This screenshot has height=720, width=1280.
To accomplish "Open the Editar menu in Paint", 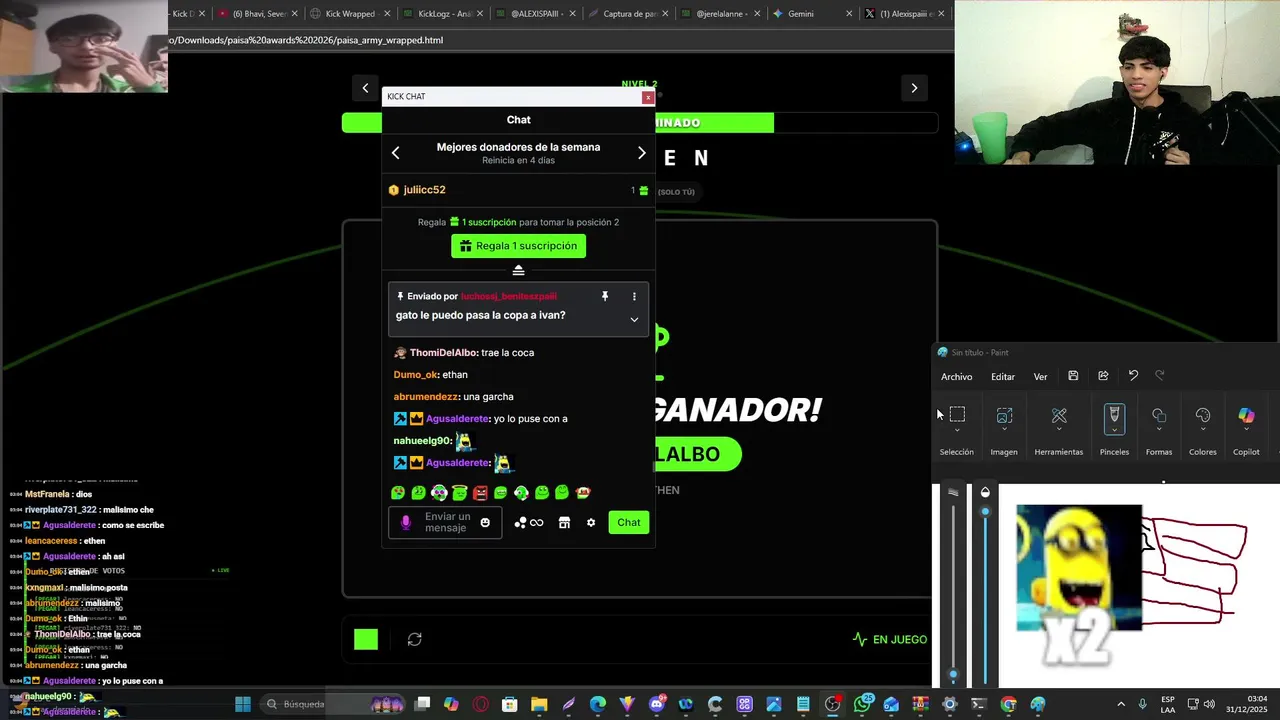I will 1003,377.
